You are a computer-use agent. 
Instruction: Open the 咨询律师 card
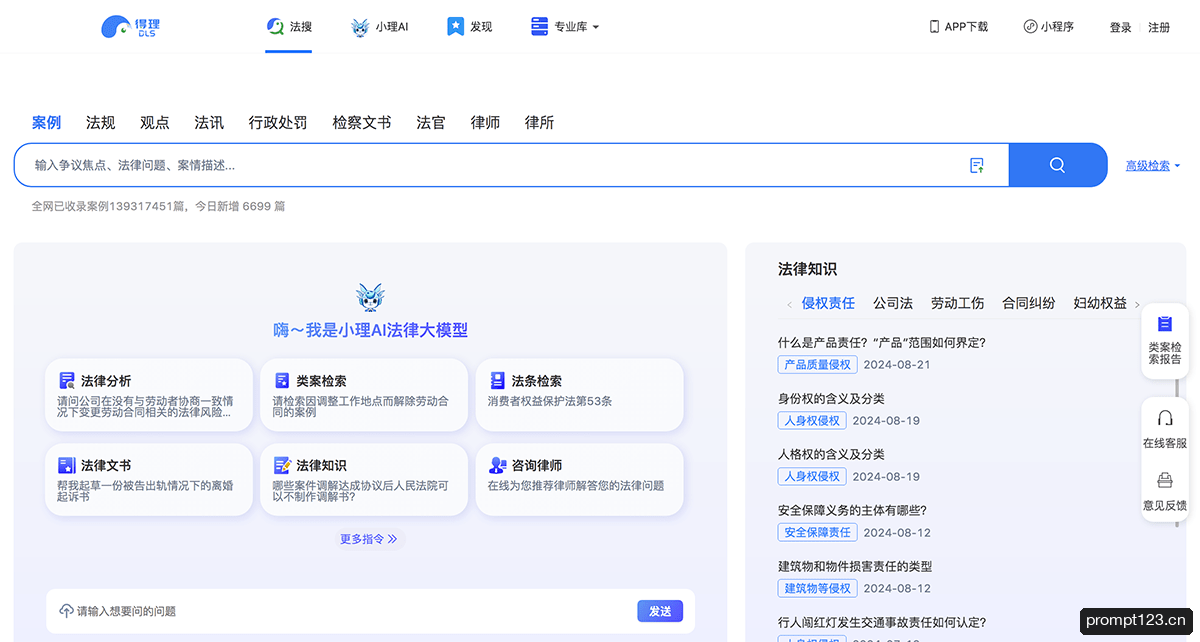tap(579, 480)
